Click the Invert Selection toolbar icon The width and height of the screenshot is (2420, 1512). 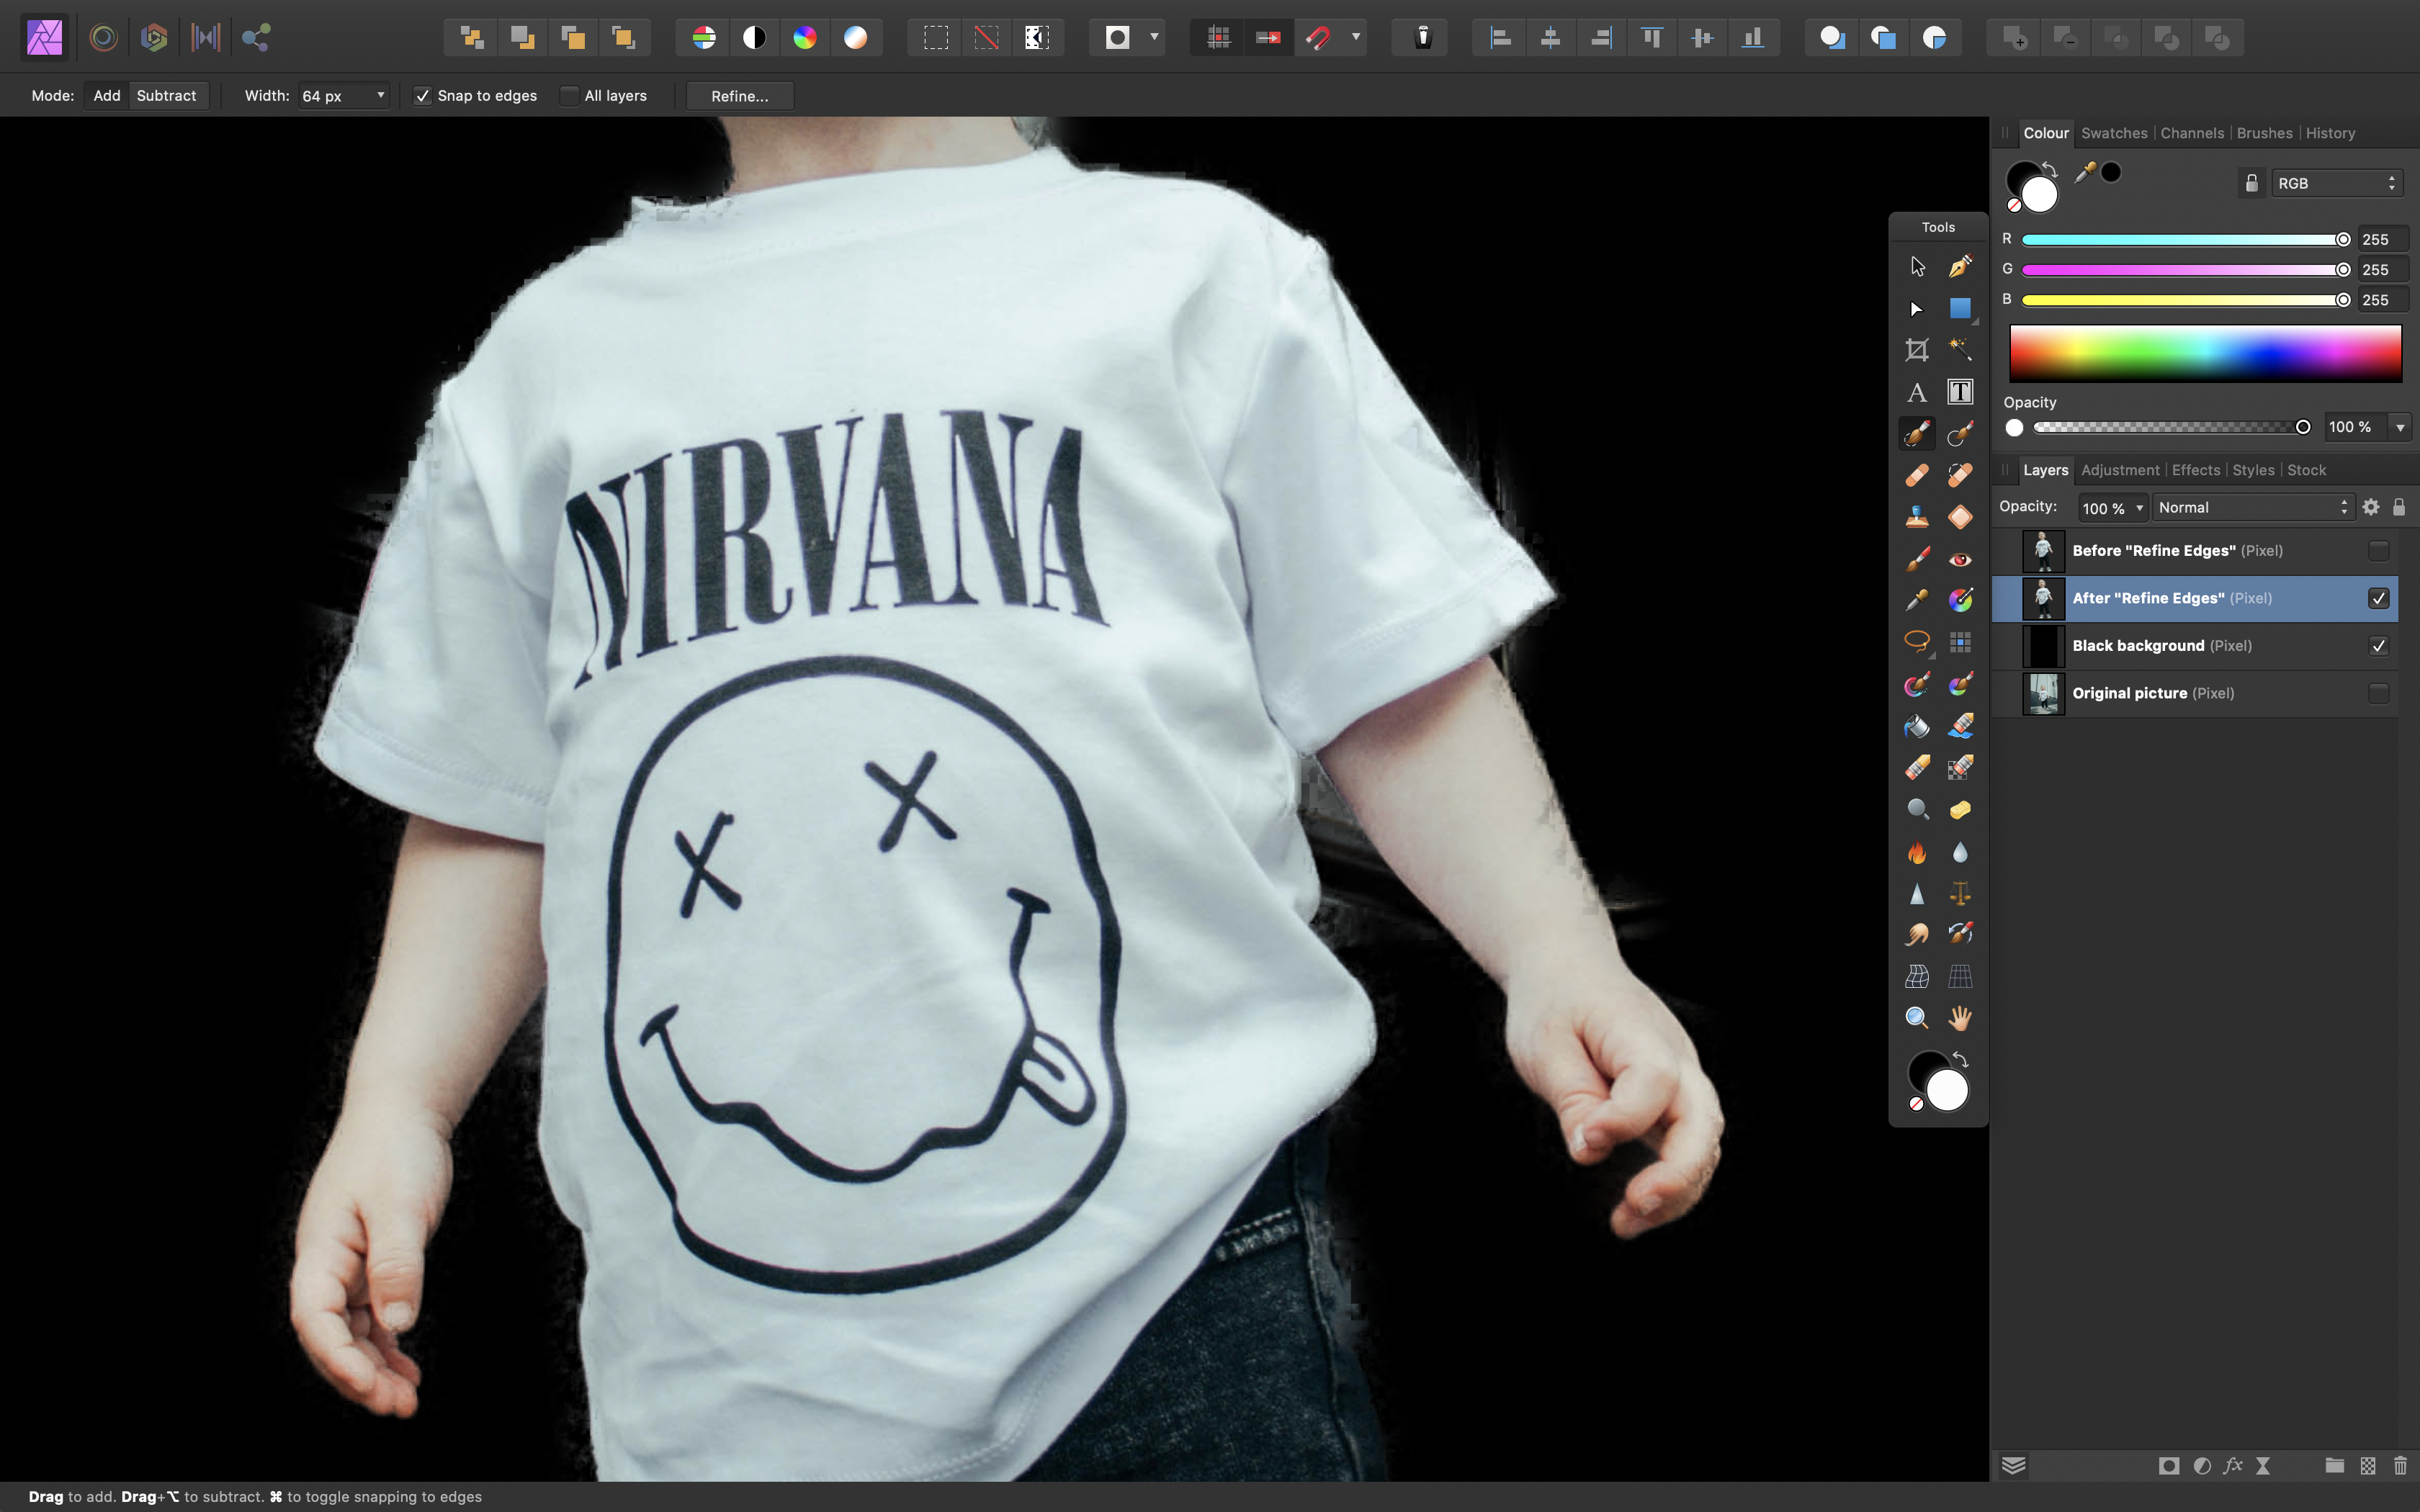point(1037,38)
